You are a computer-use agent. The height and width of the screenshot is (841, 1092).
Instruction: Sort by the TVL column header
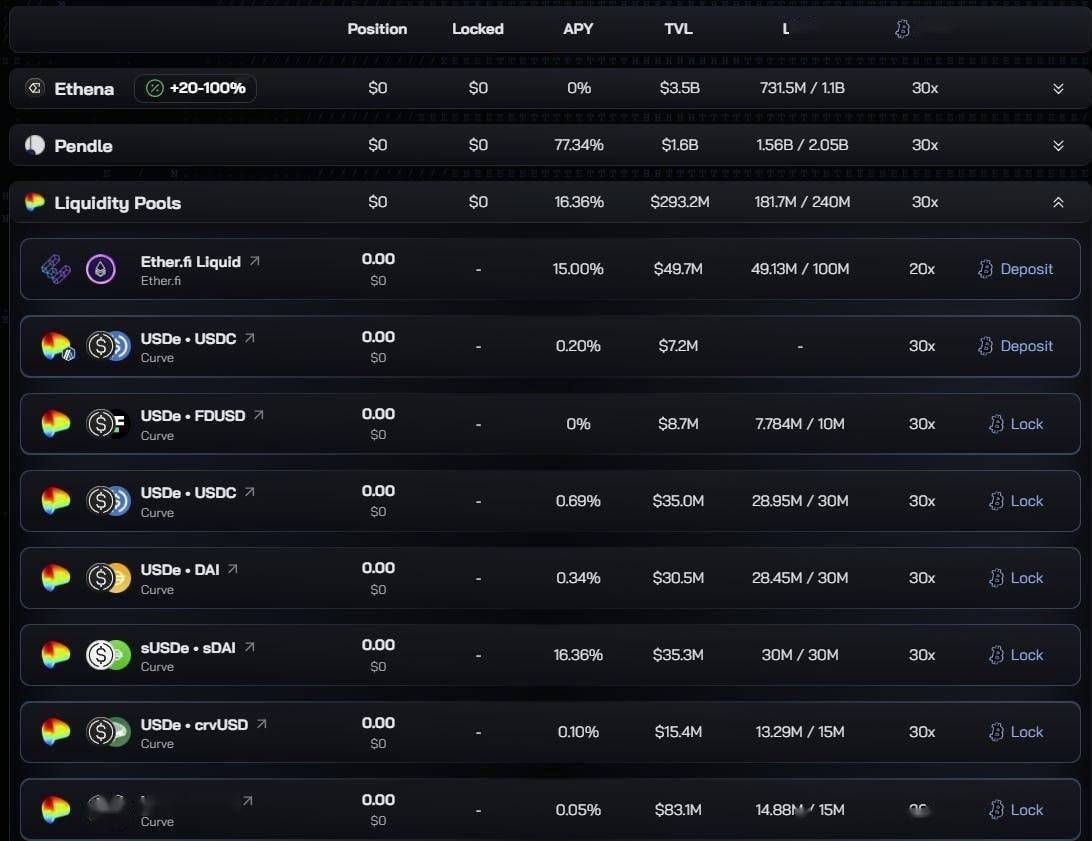(678, 29)
